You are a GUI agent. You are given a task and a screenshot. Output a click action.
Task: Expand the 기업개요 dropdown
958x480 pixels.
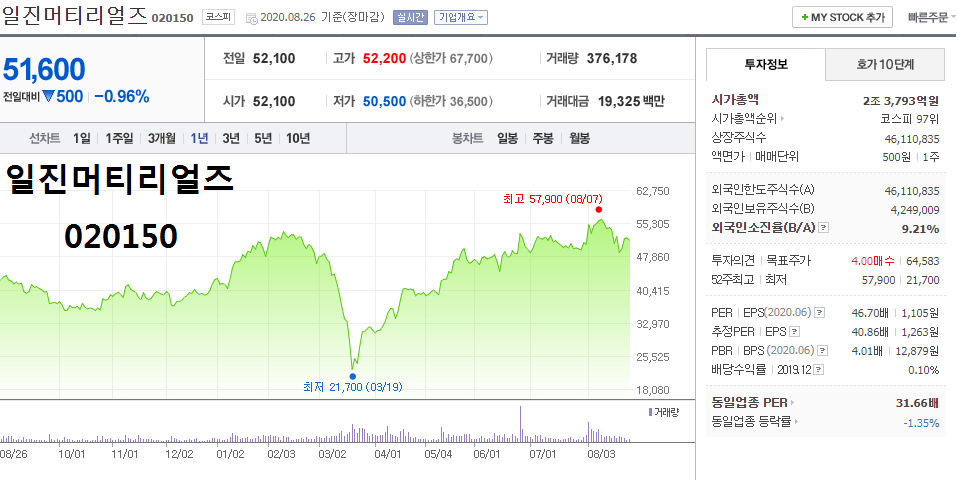[x=461, y=17]
